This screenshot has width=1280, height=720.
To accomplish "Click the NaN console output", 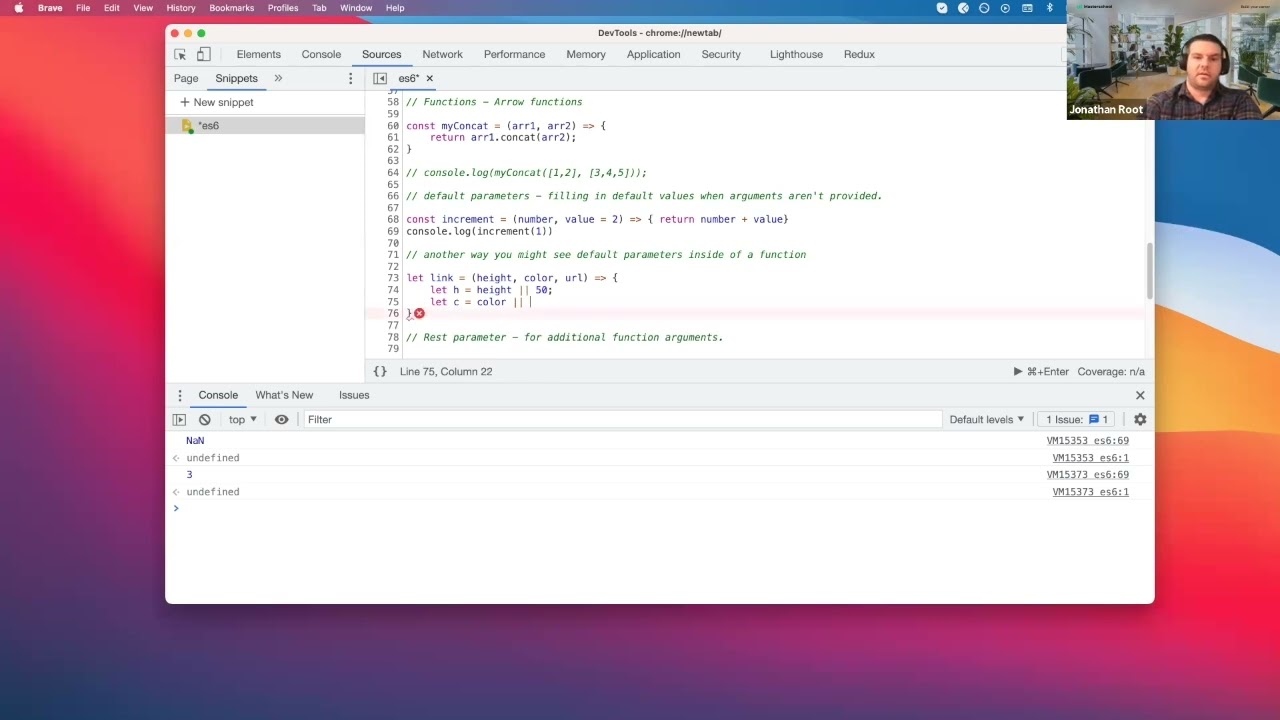I will click(195, 441).
